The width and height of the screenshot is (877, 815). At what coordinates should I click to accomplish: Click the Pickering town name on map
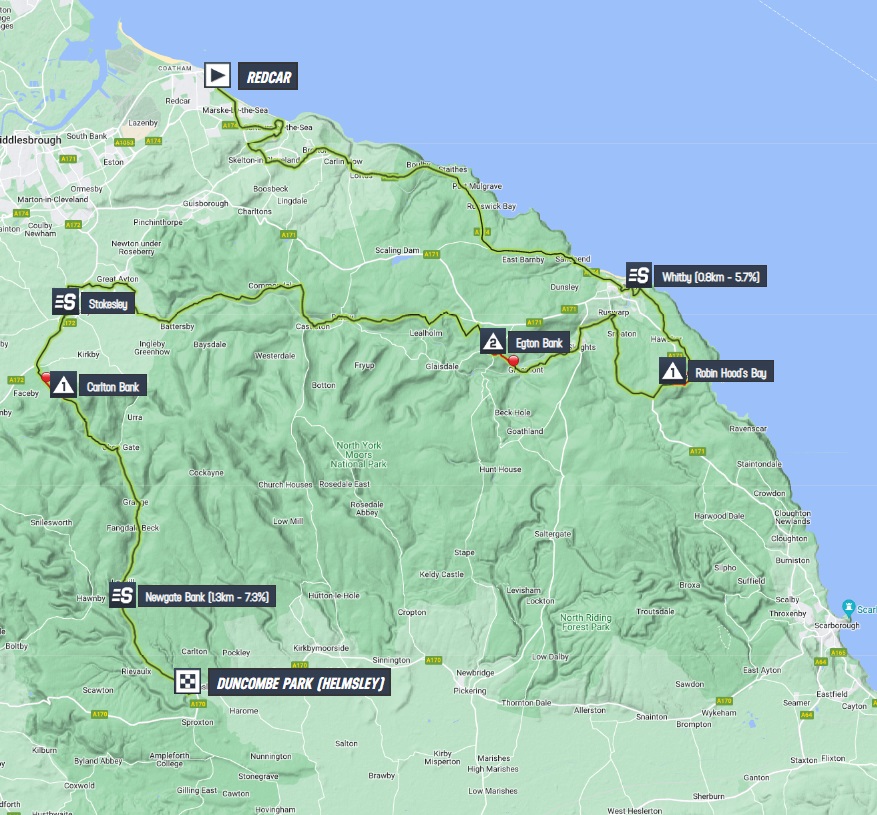[470, 690]
